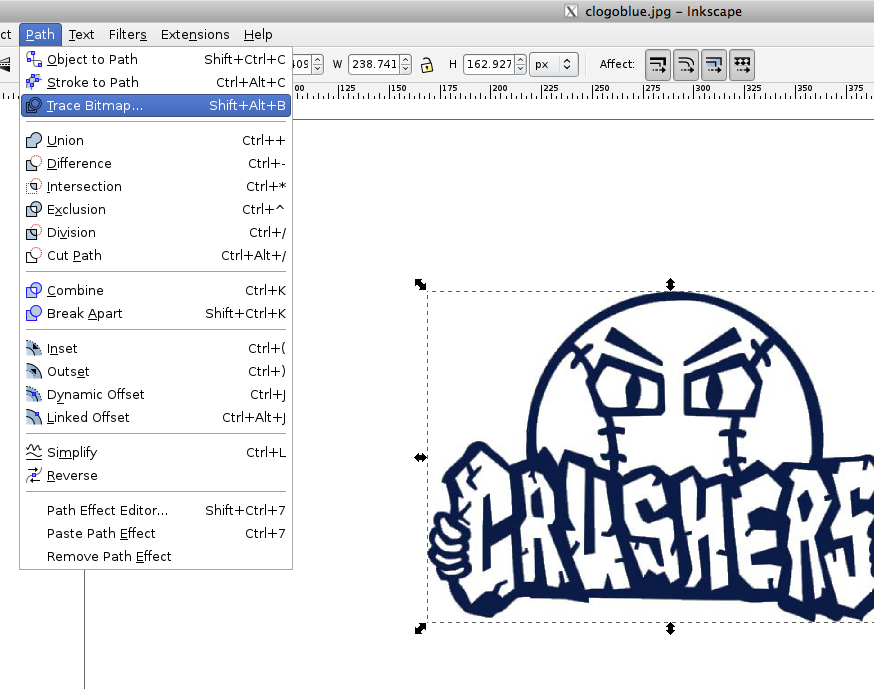The height and width of the screenshot is (689, 874).
Task: Click the Object to Path icon
Action: [x=33, y=59]
